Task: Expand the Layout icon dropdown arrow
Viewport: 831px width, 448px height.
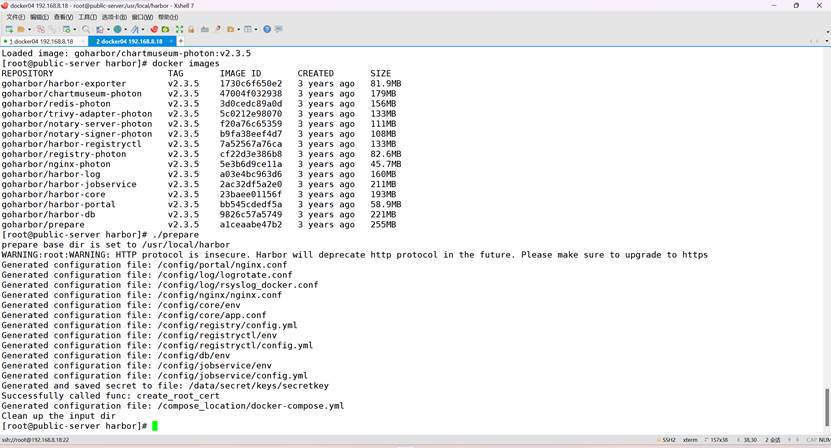Action: [256, 29]
